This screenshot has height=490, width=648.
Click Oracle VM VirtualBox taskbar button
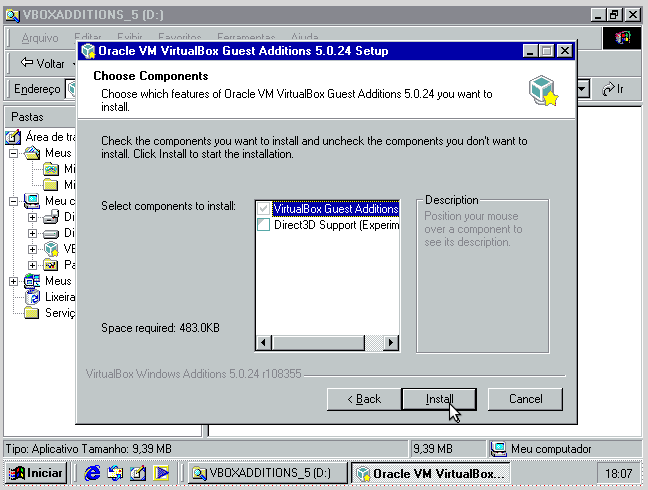(x=431, y=473)
